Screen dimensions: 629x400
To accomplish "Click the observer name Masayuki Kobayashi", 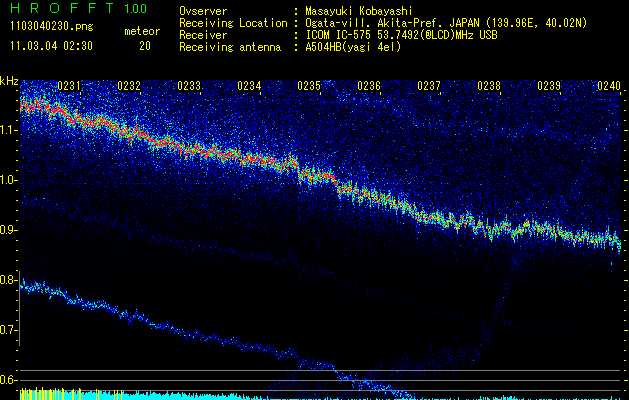I will [x=359, y=11].
